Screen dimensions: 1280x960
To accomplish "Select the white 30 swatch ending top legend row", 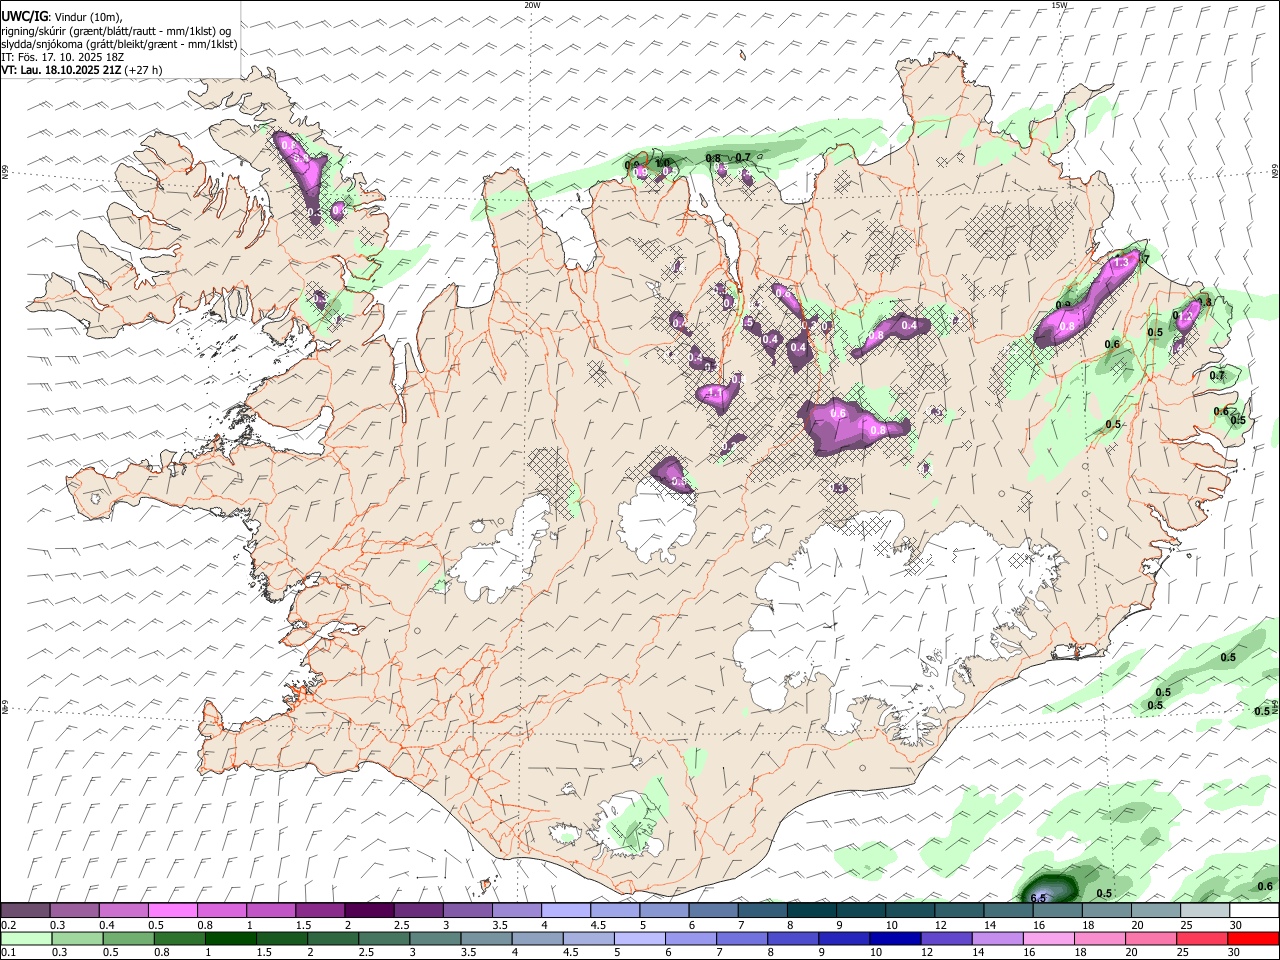I will tap(1253, 911).
